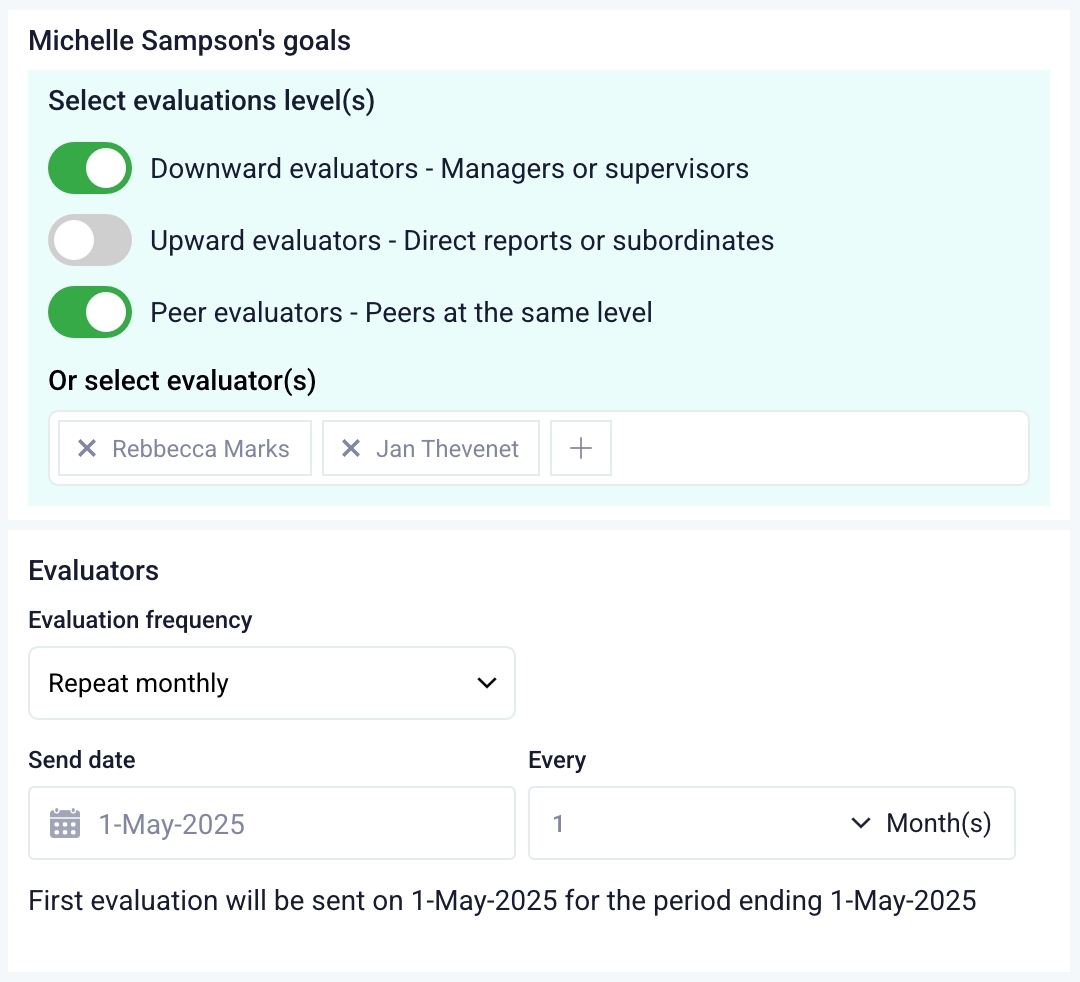Expand the Month(s) interval selector

[x=860, y=822]
